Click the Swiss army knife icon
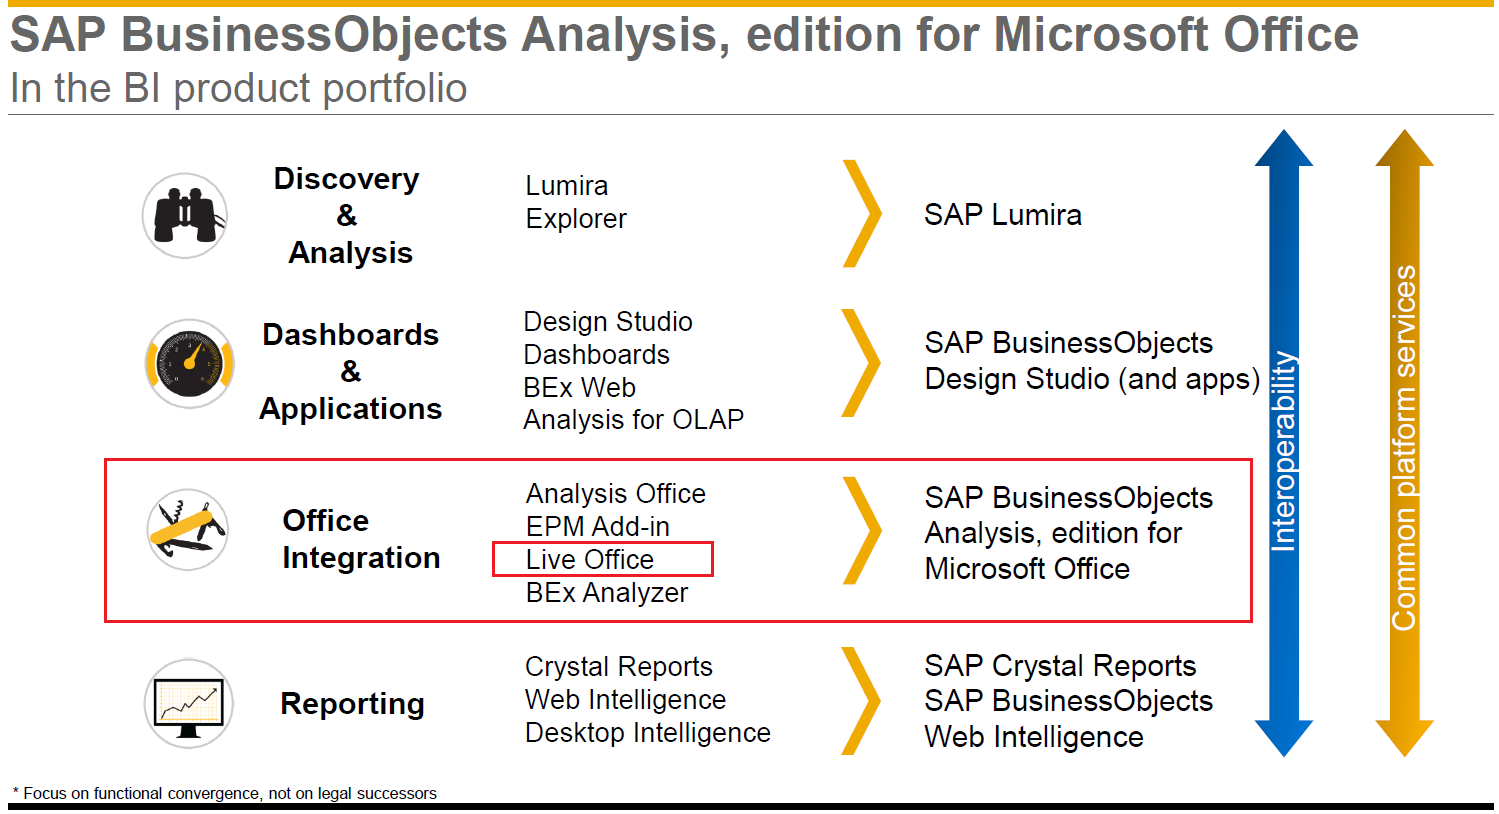 (x=187, y=529)
